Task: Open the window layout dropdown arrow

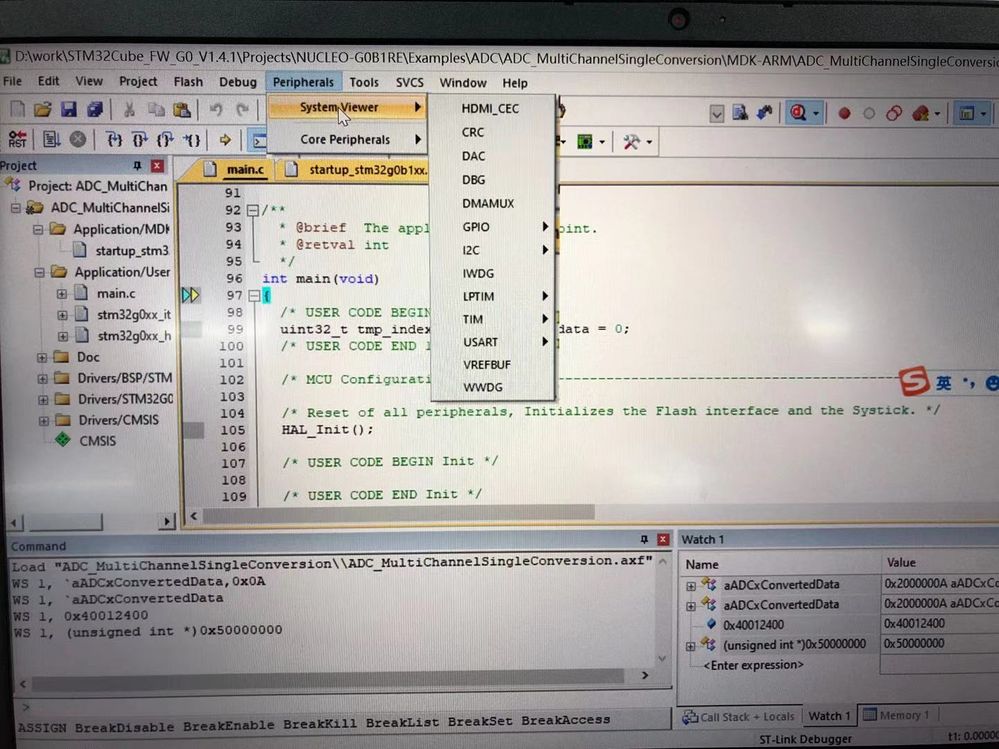Action: 984,115
